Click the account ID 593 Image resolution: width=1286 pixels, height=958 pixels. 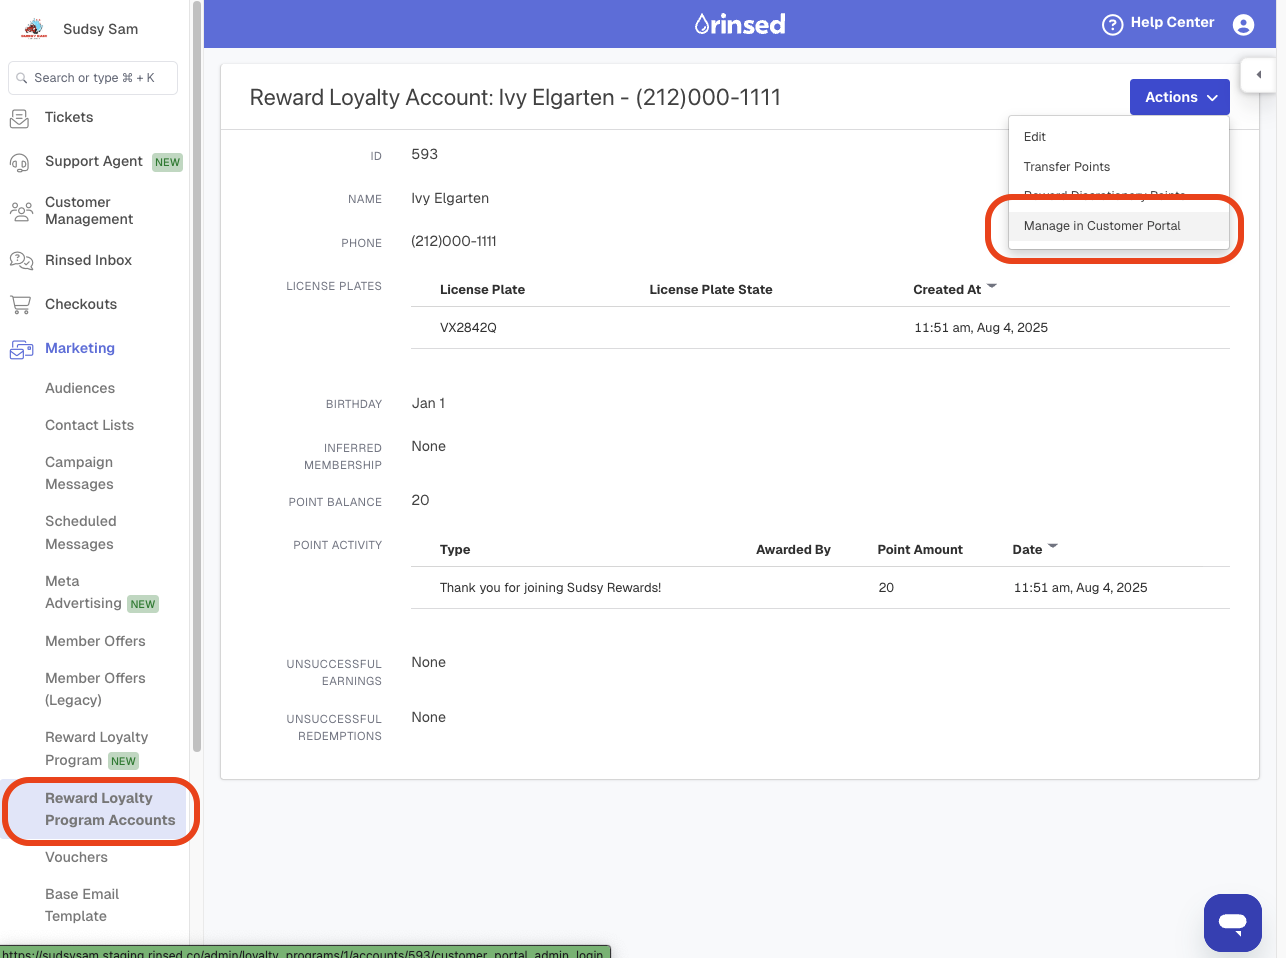pyautogui.click(x=425, y=154)
